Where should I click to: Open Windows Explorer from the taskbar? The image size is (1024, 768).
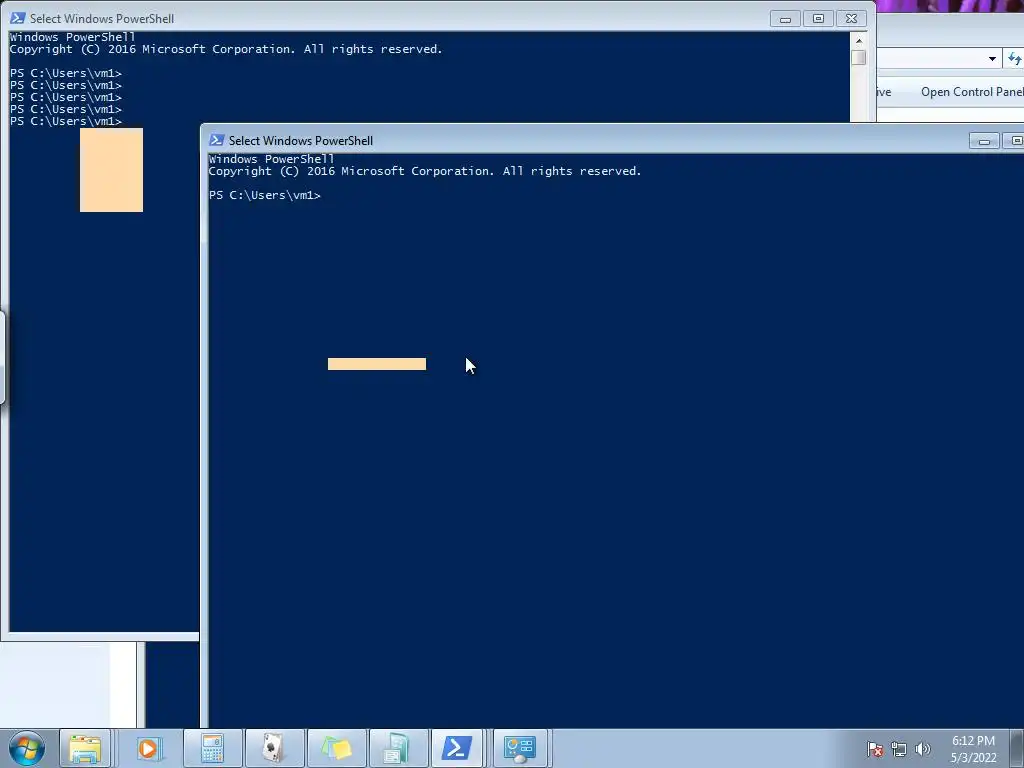pyautogui.click(x=85, y=748)
